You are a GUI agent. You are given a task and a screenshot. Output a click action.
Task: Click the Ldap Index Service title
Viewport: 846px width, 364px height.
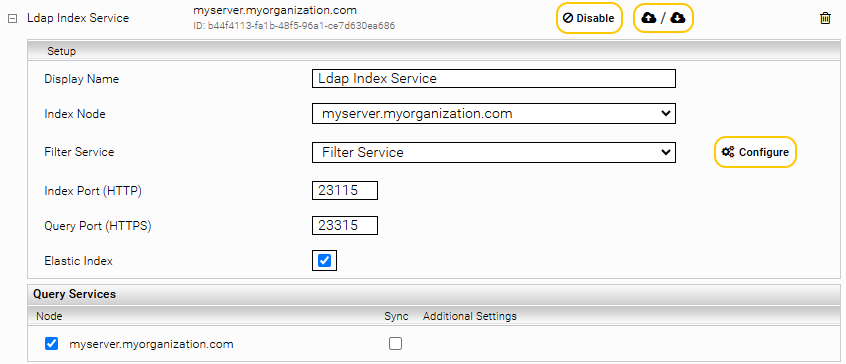pyautogui.click(x=78, y=18)
